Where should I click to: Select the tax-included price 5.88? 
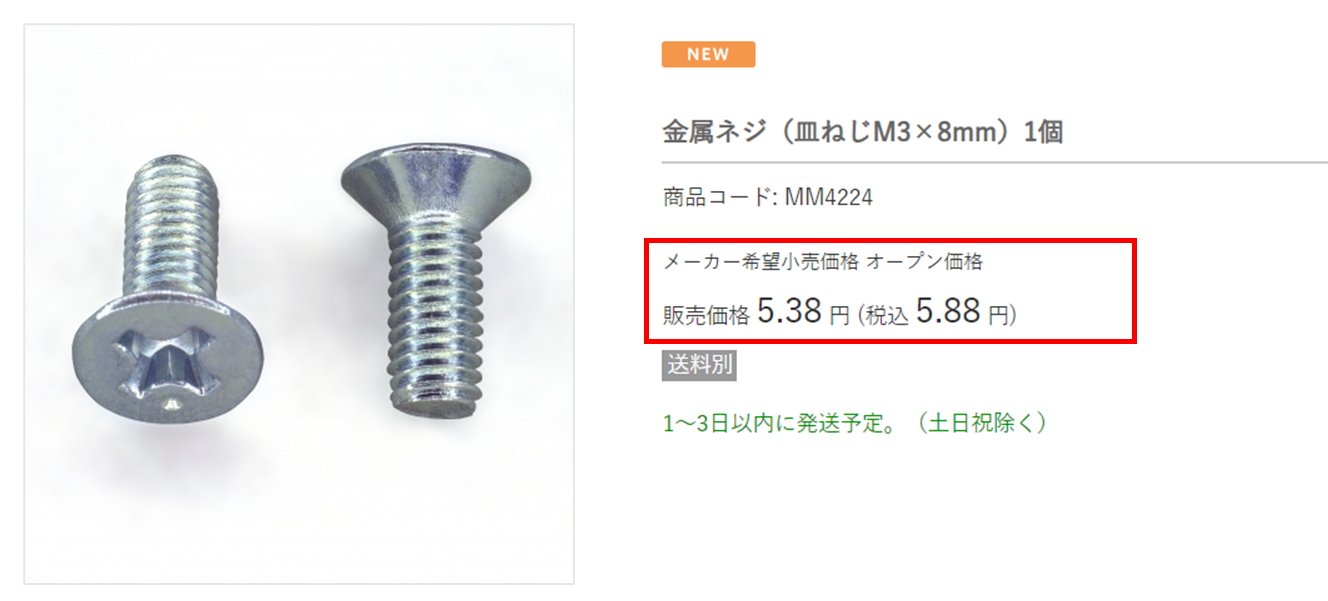(948, 312)
